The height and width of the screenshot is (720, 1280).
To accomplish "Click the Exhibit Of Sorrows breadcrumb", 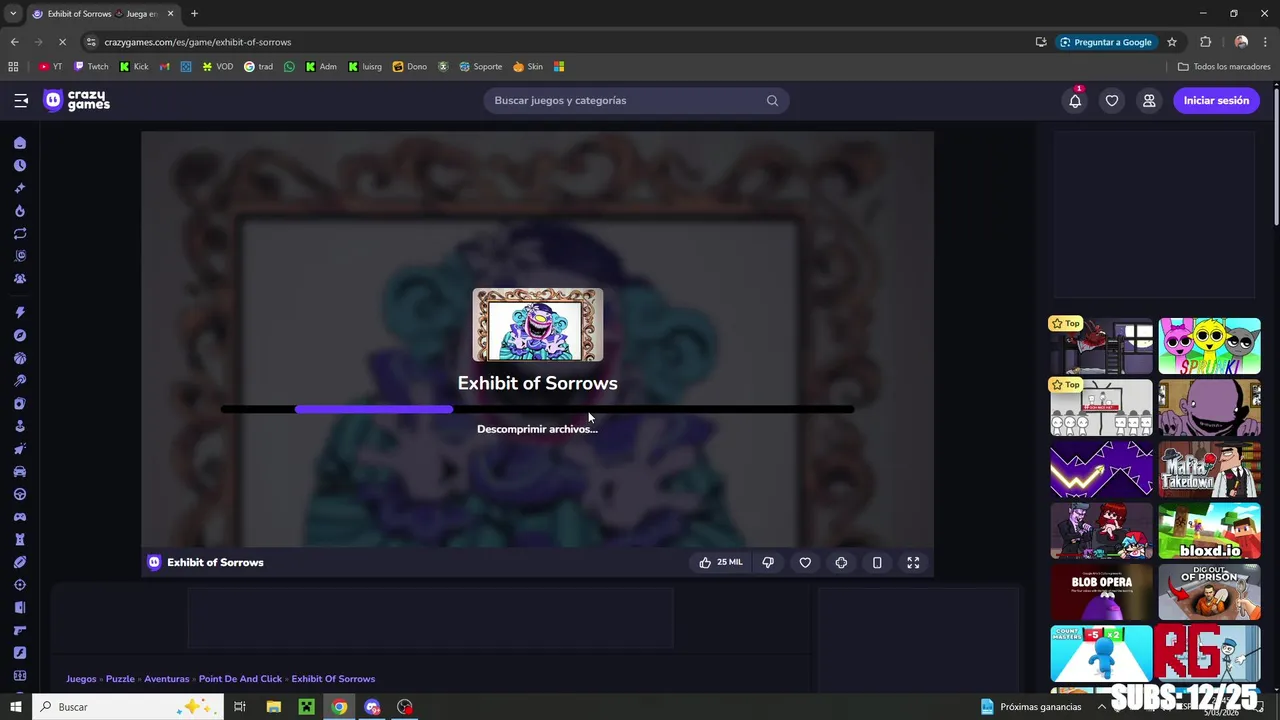I will (x=333, y=679).
